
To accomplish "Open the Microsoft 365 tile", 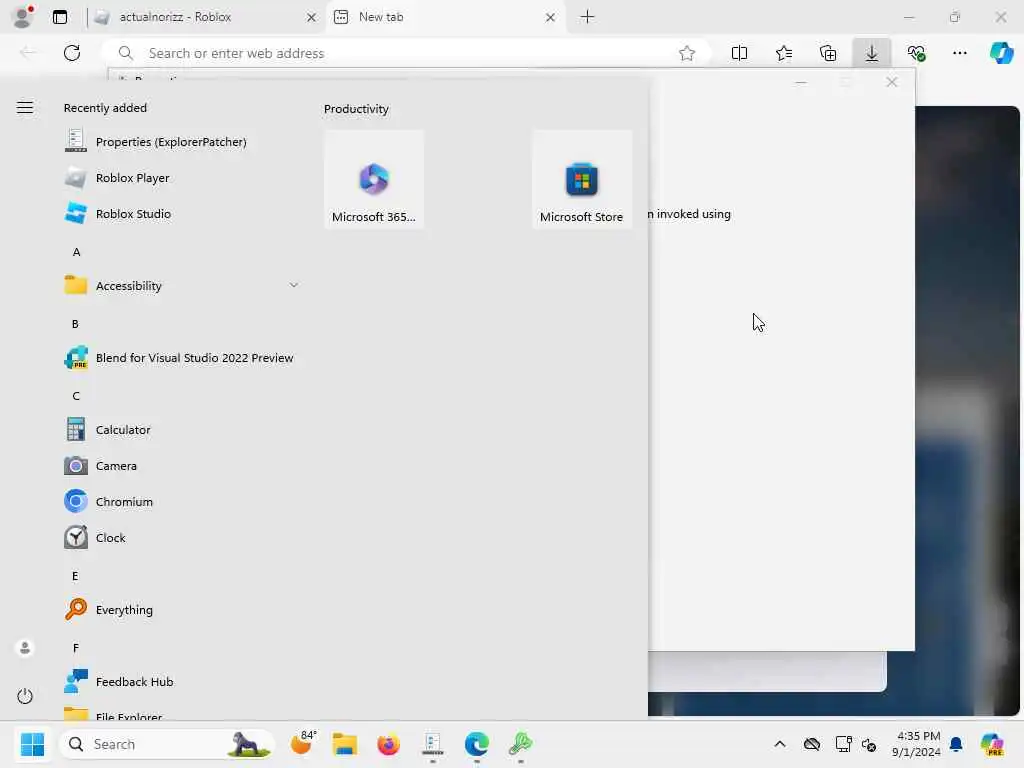I will pyautogui.click(x=374, y=180).
